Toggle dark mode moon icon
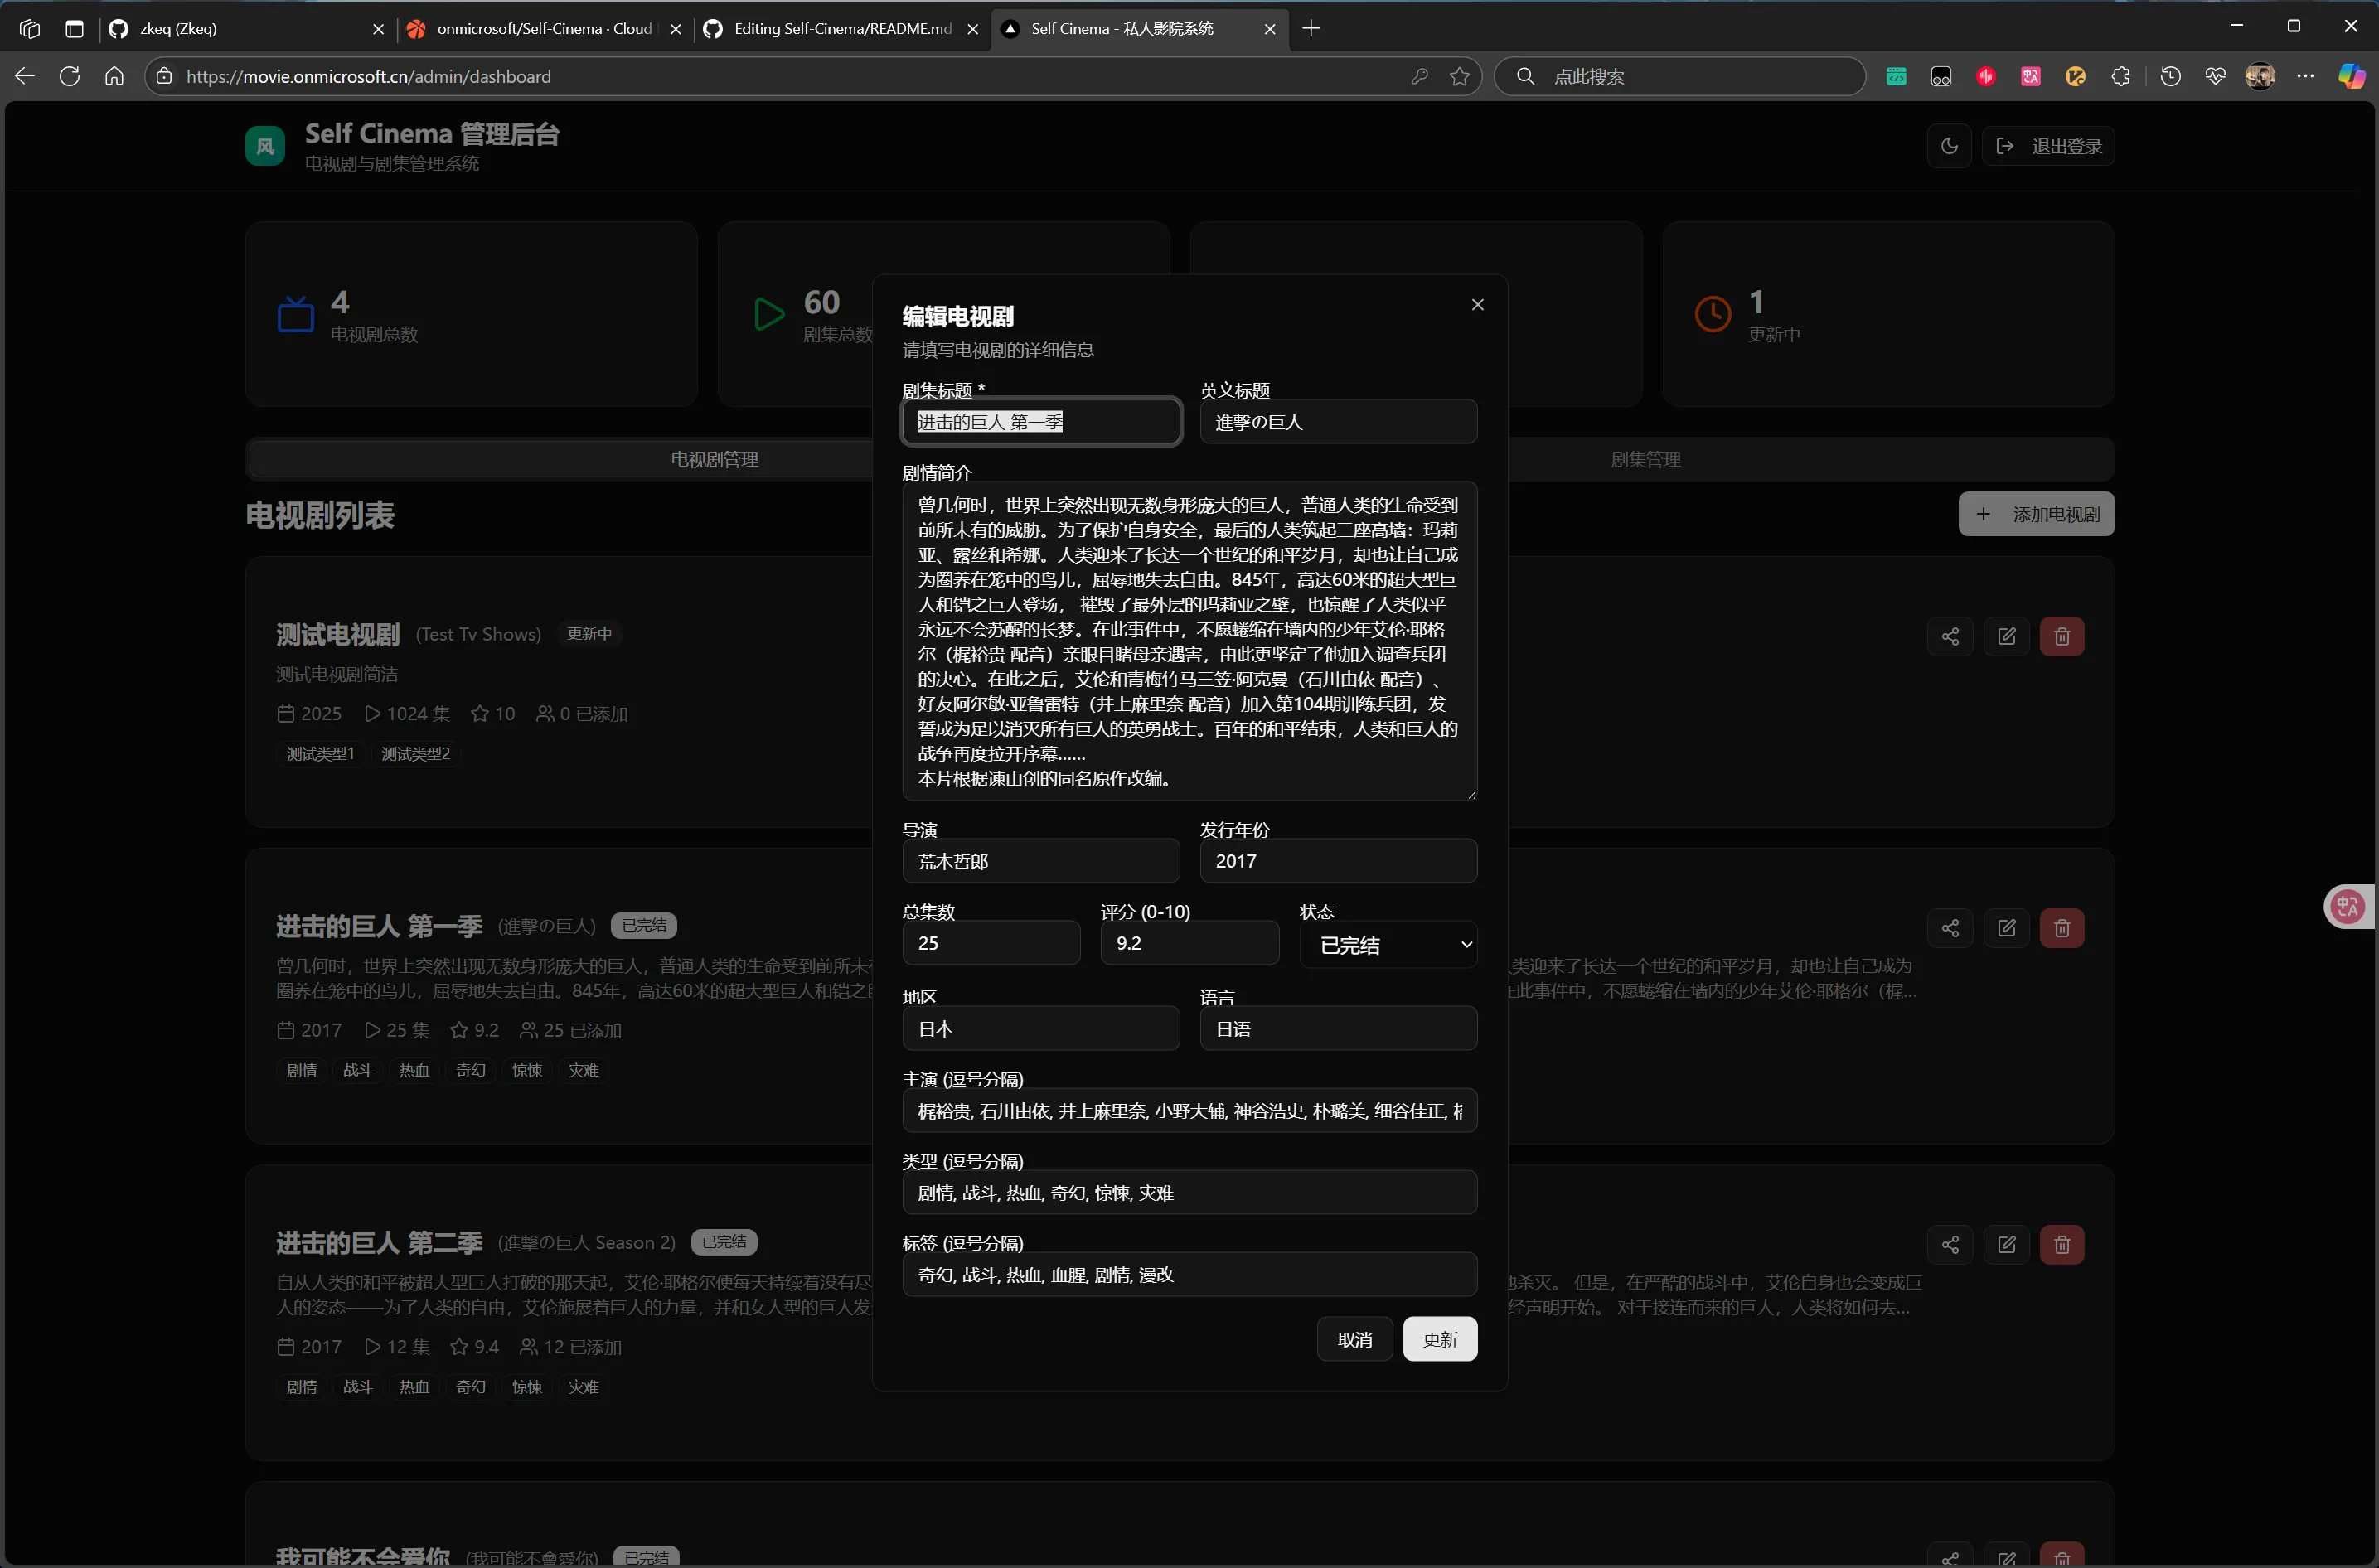 (1948, 146)
